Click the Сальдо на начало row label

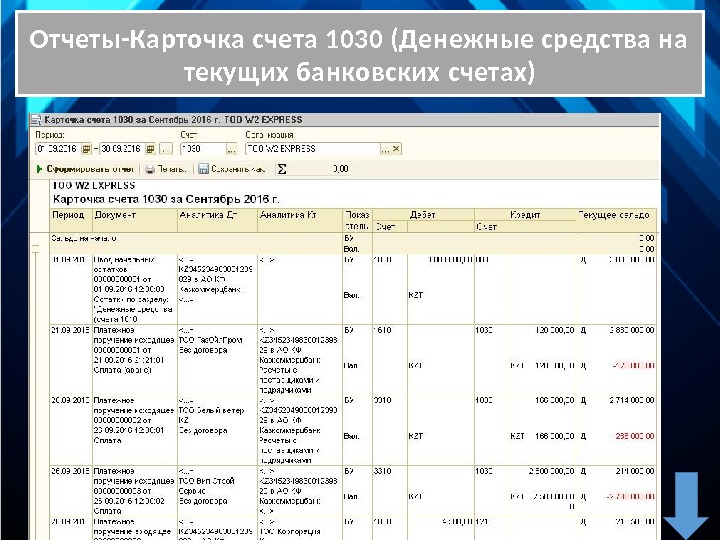point(84,238)
